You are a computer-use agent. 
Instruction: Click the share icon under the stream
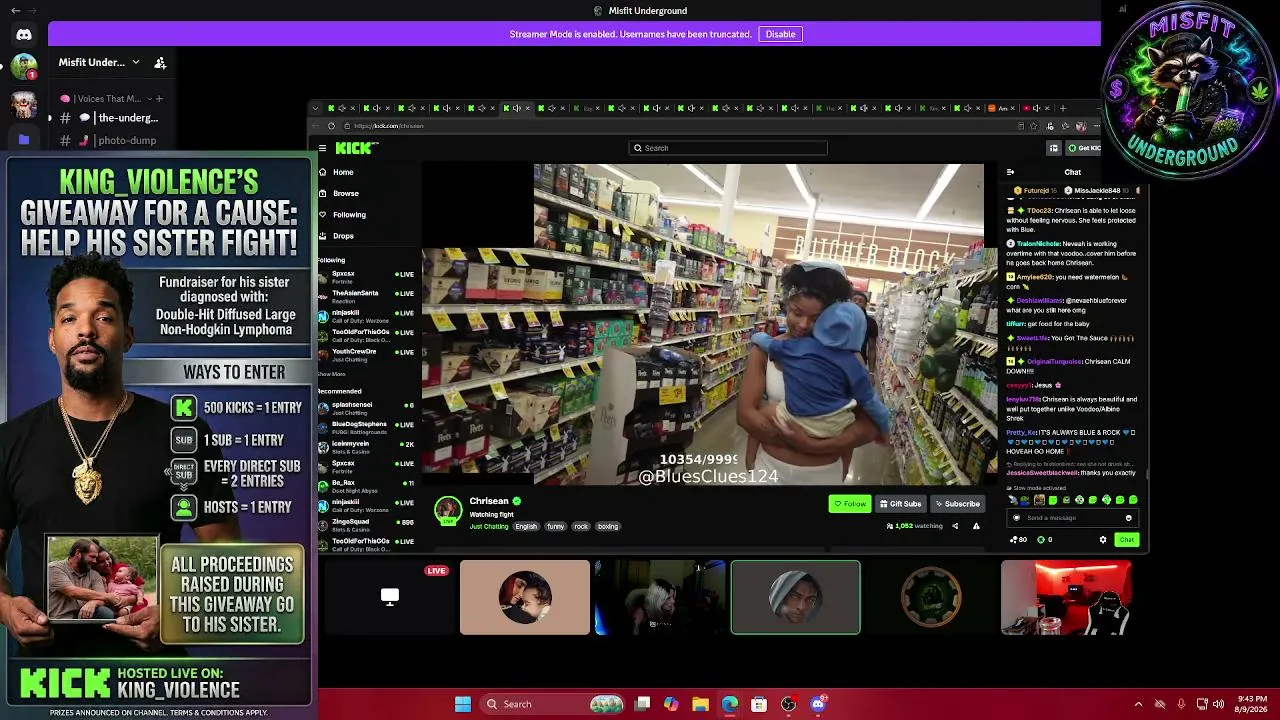tap(955, 526)
